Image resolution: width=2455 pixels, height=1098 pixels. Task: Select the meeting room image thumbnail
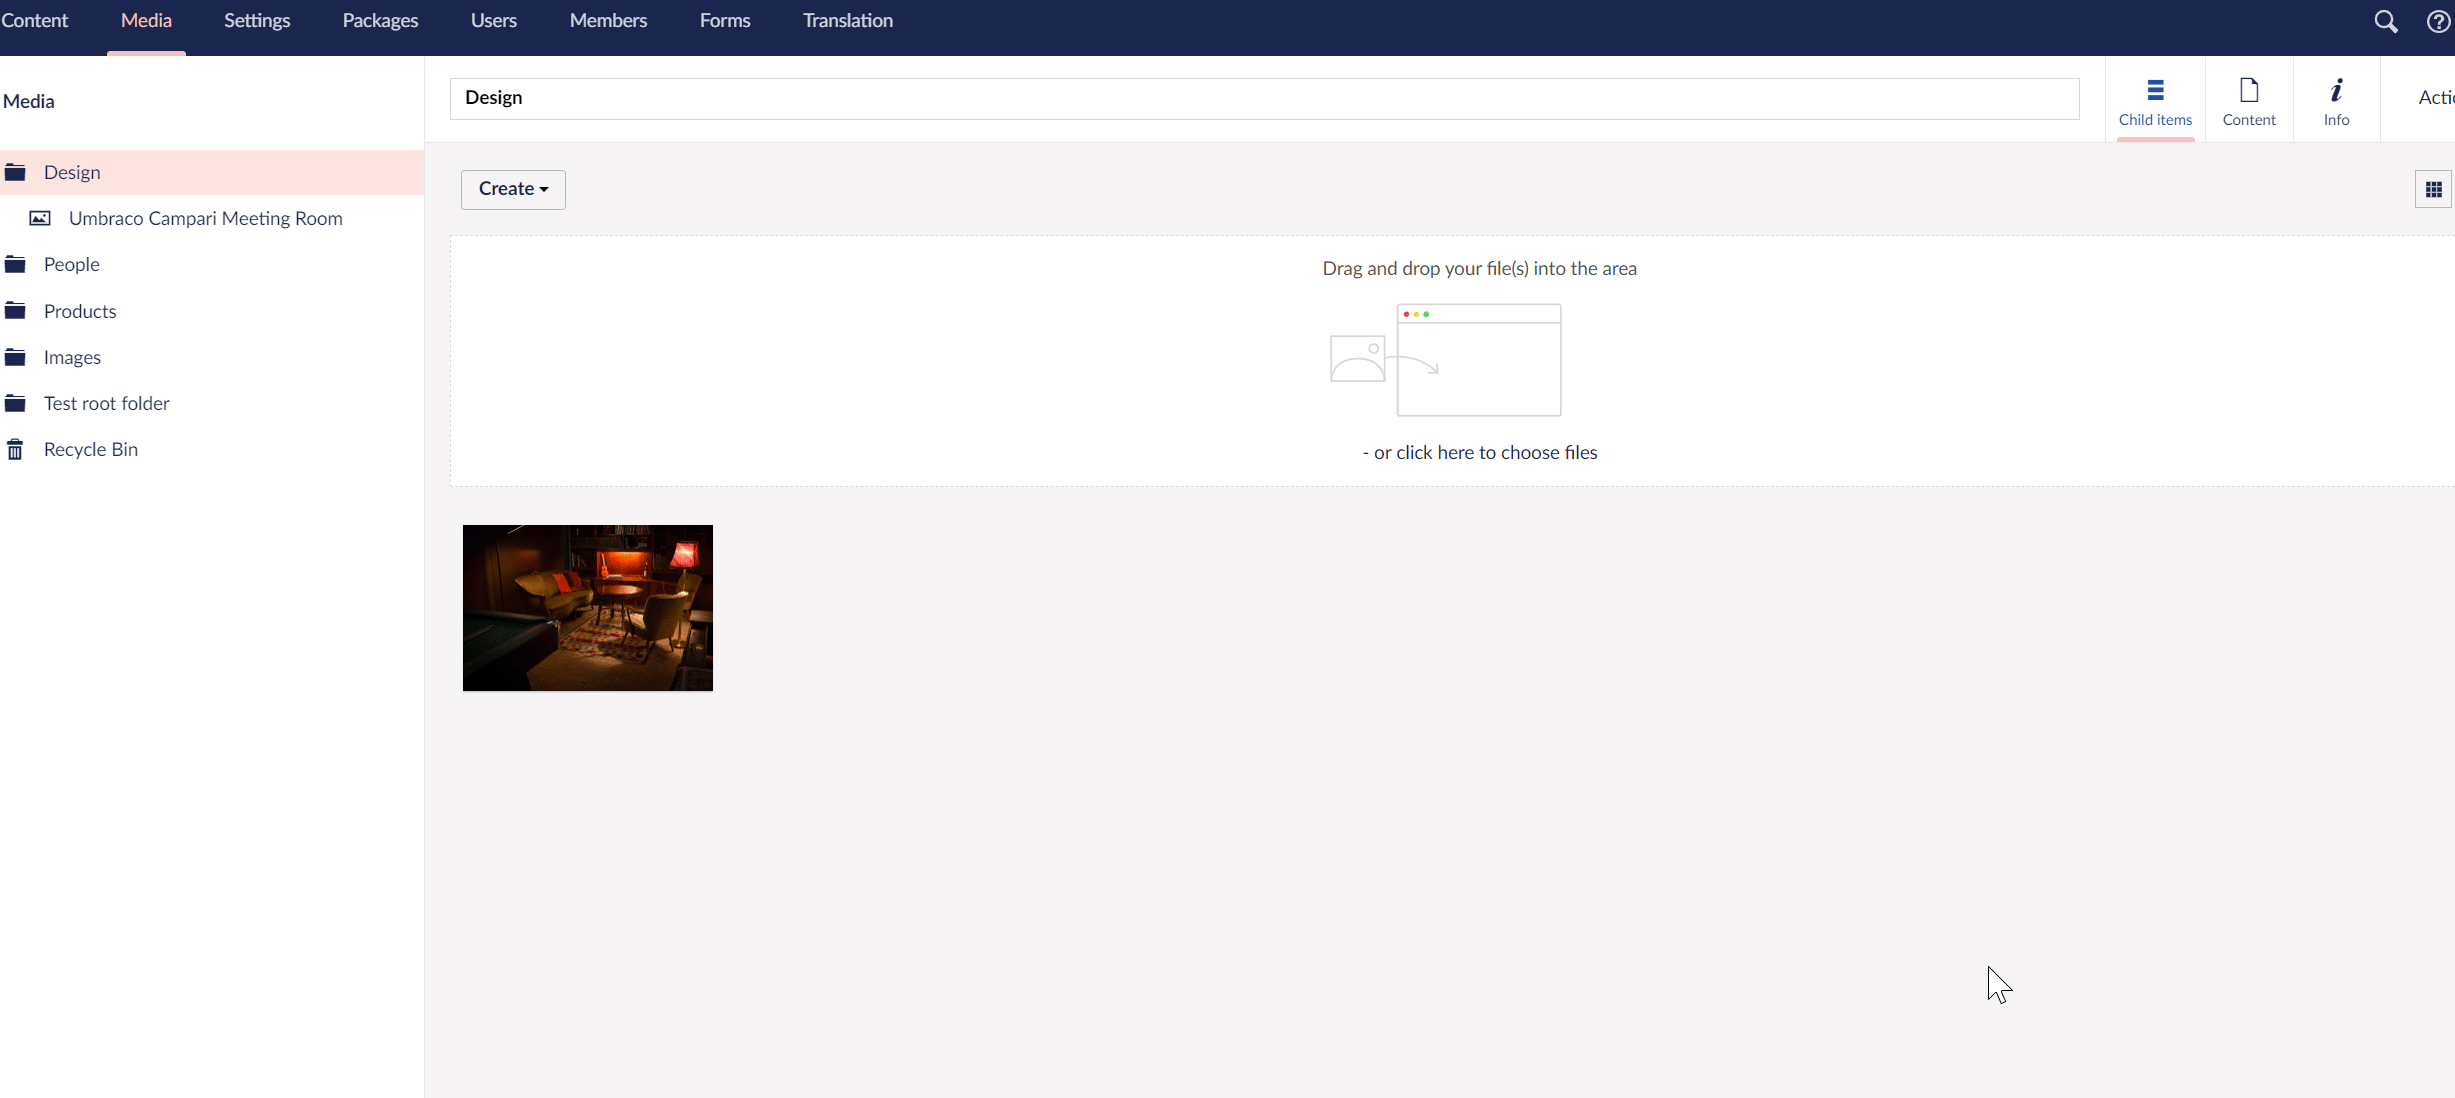588,608
